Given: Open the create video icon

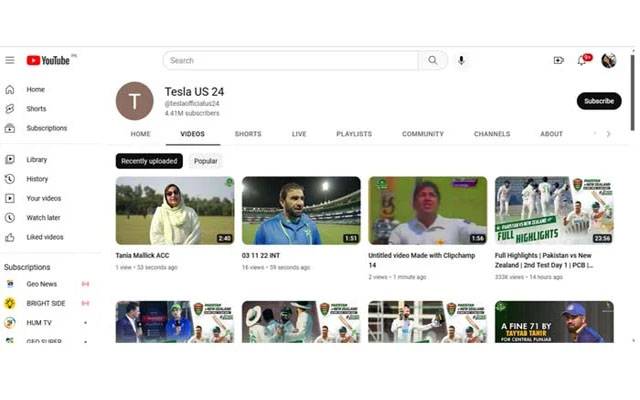Looking at the screenshot, I should pyautogui.click(x=558, y=60).
